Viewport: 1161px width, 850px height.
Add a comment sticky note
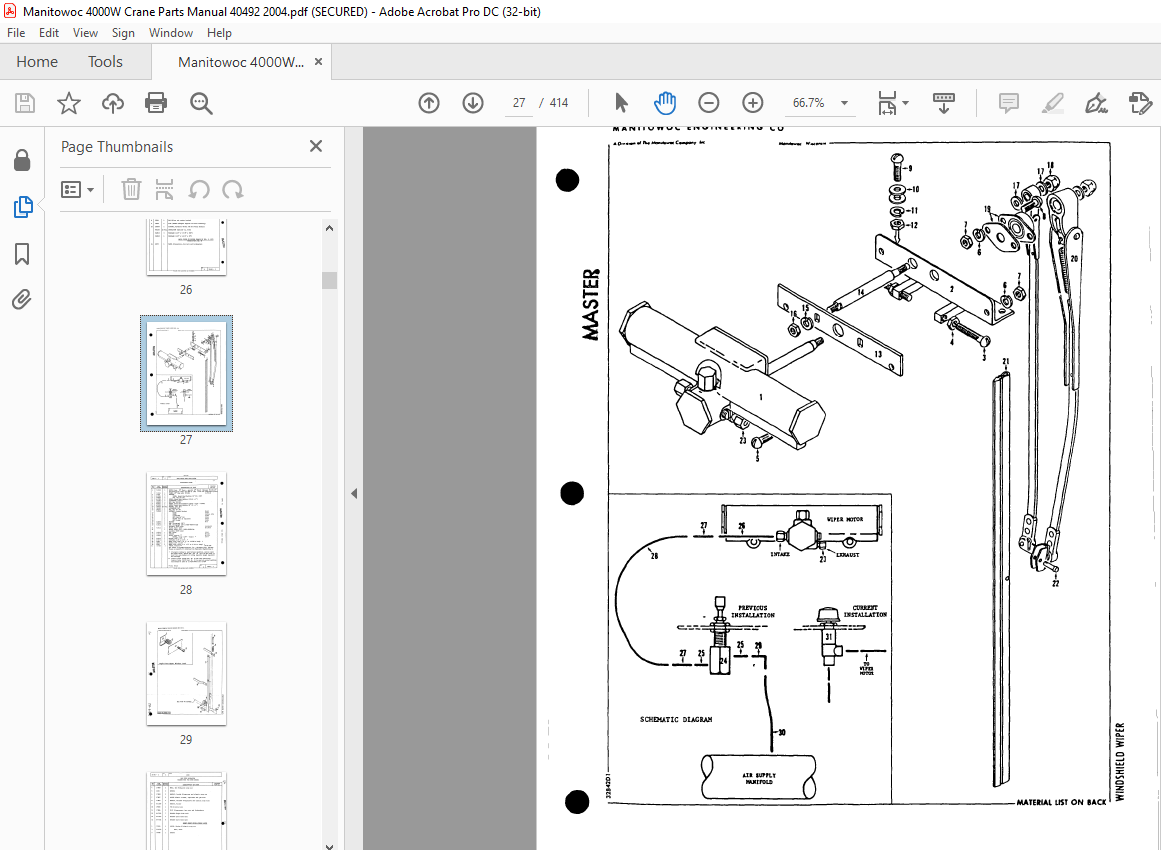click(x=1008, y=103)
